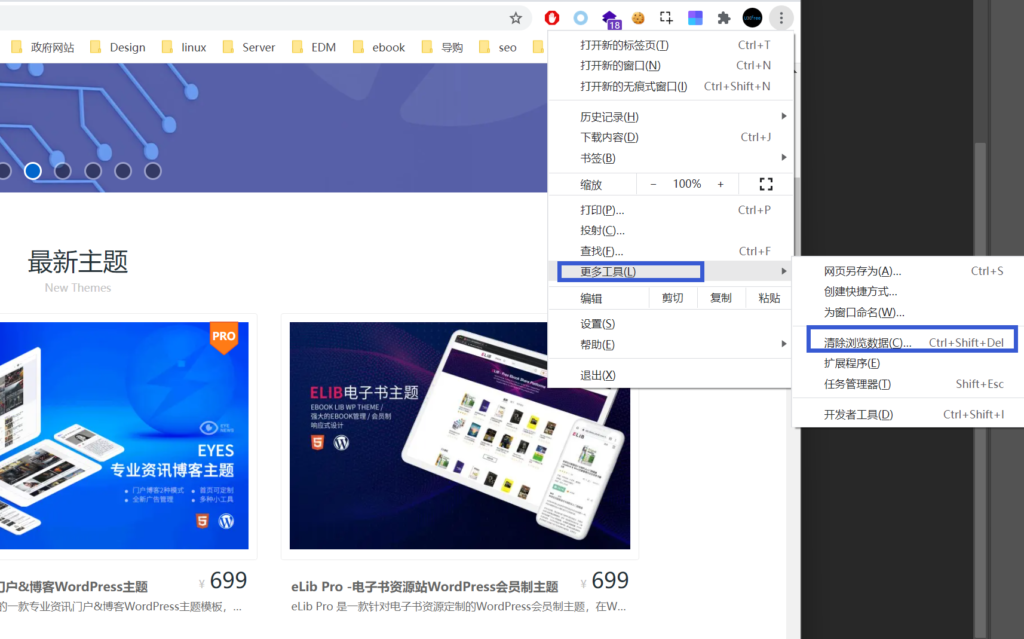Open the EDM bookmark folder

(314, 47)
